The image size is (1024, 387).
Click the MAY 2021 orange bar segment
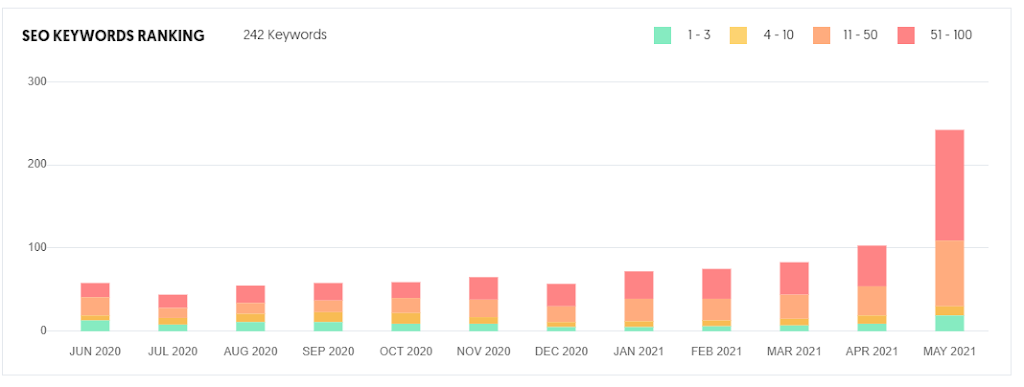click(950, 273)
